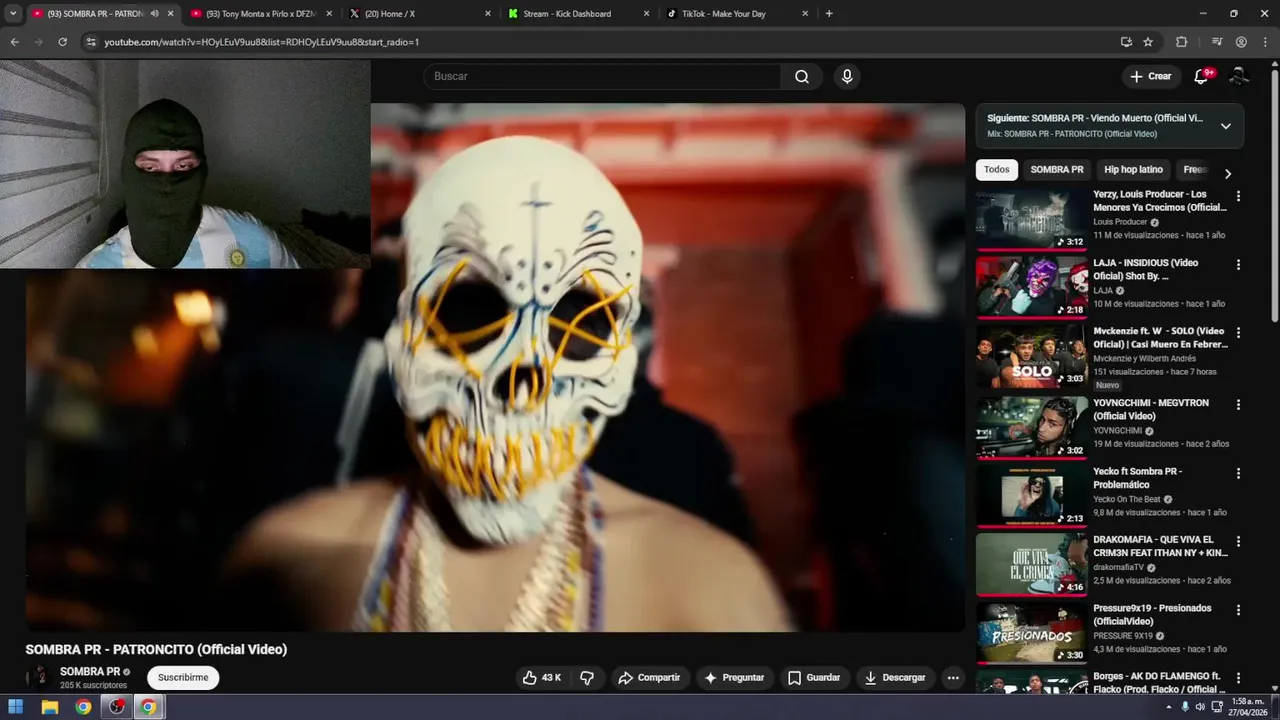
Task: Click the Buscar search field
Action: tap(603, 76)
